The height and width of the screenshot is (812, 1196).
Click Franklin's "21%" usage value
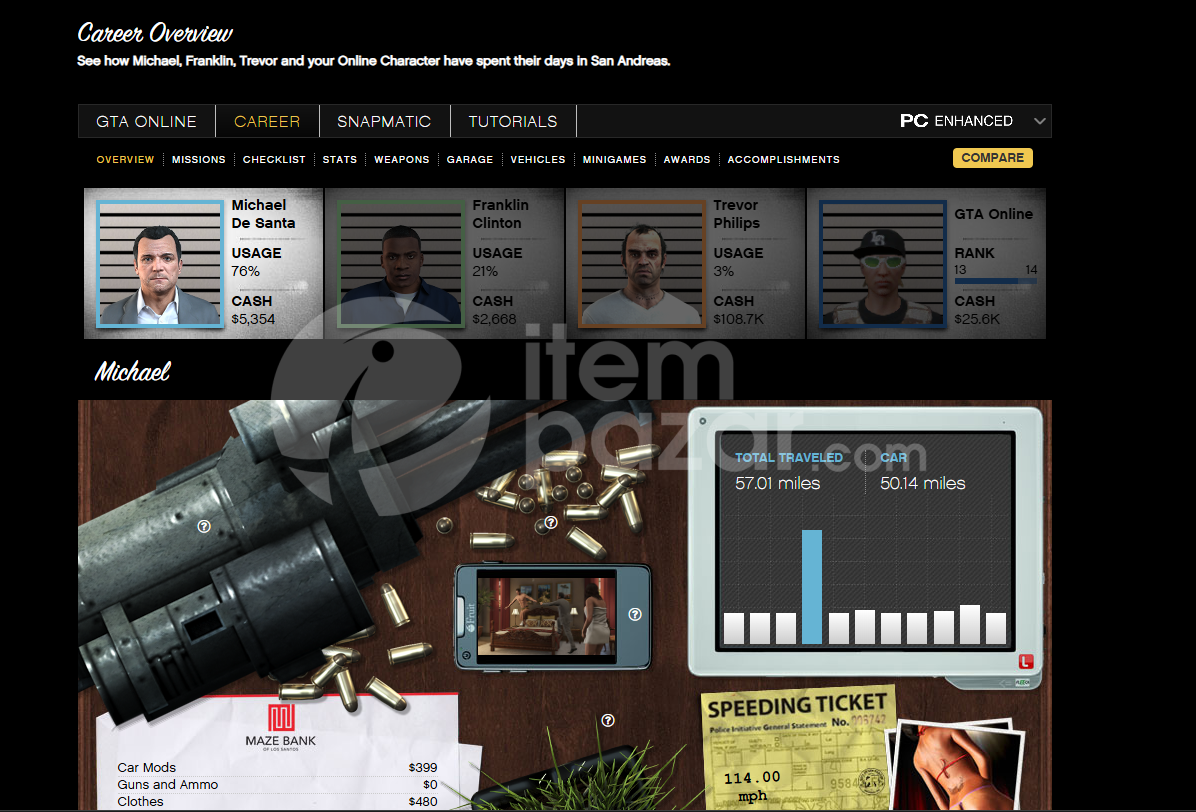pyautogui.click(x=485, y=271)
